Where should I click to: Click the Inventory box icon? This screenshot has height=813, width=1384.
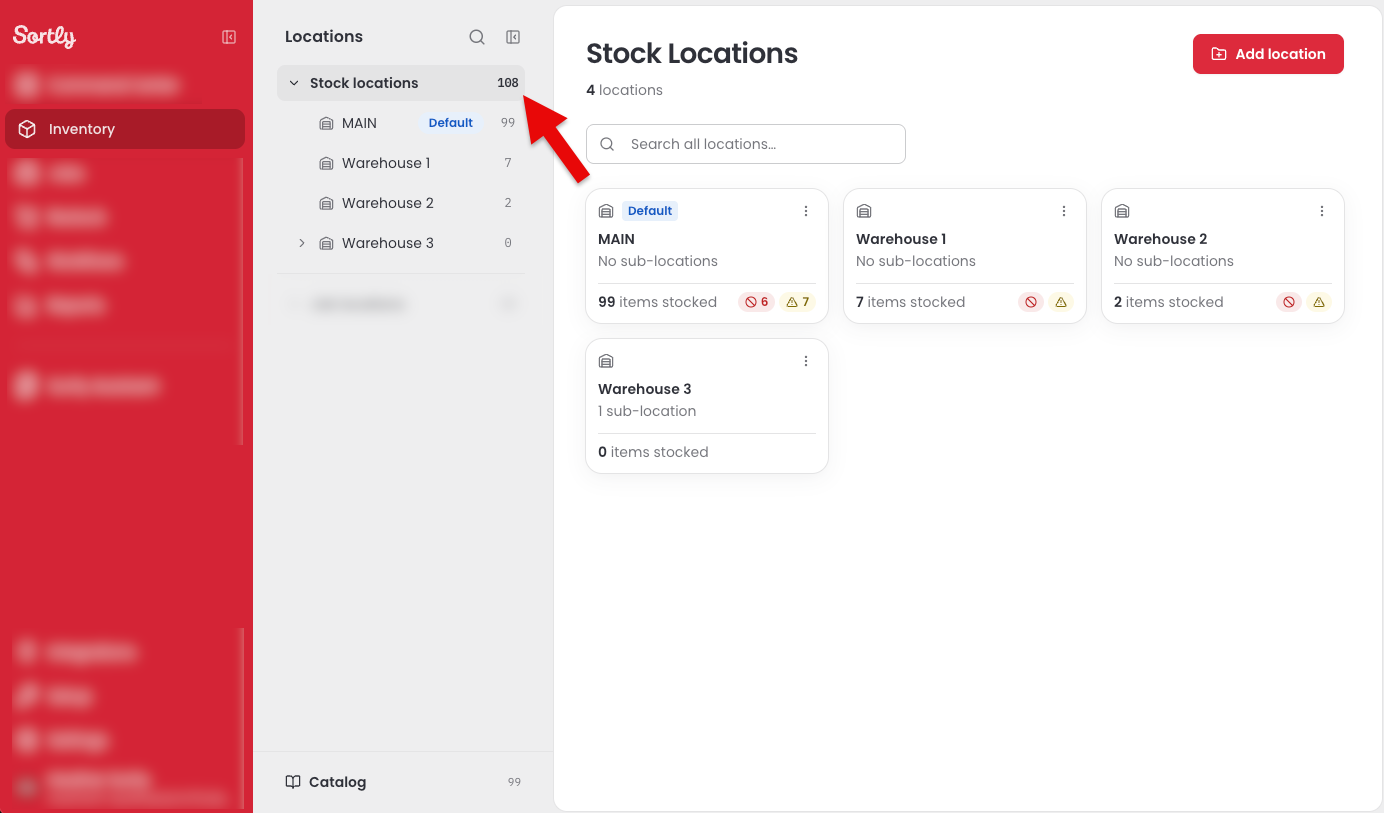(28, 129)
